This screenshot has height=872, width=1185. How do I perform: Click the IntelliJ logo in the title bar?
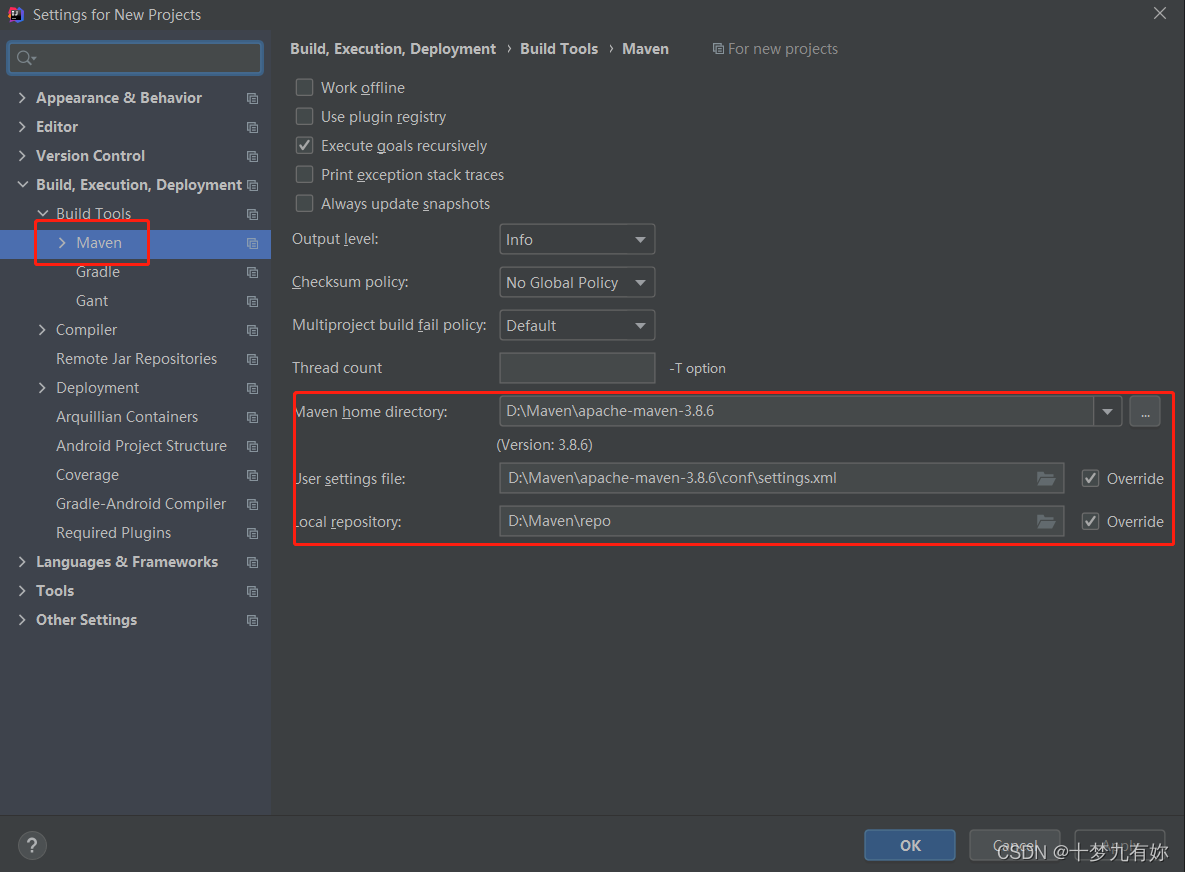click(15, 14)
